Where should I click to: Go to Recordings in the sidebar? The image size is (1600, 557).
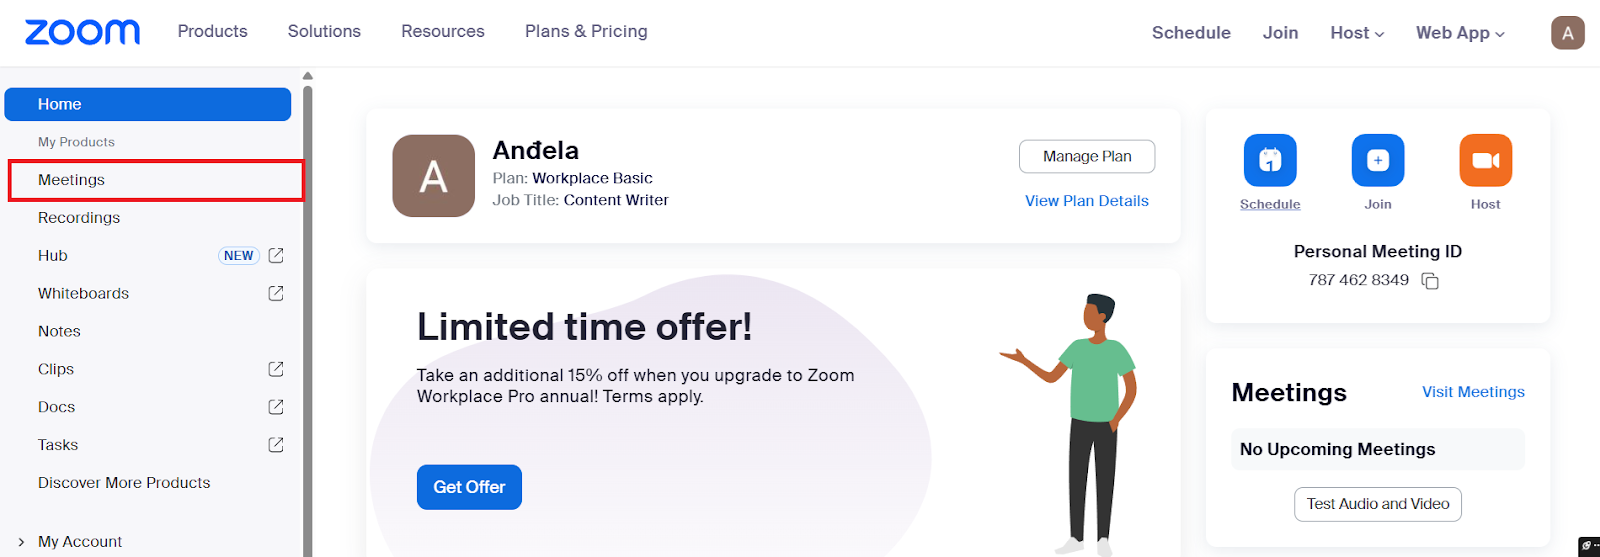(79, 218)
